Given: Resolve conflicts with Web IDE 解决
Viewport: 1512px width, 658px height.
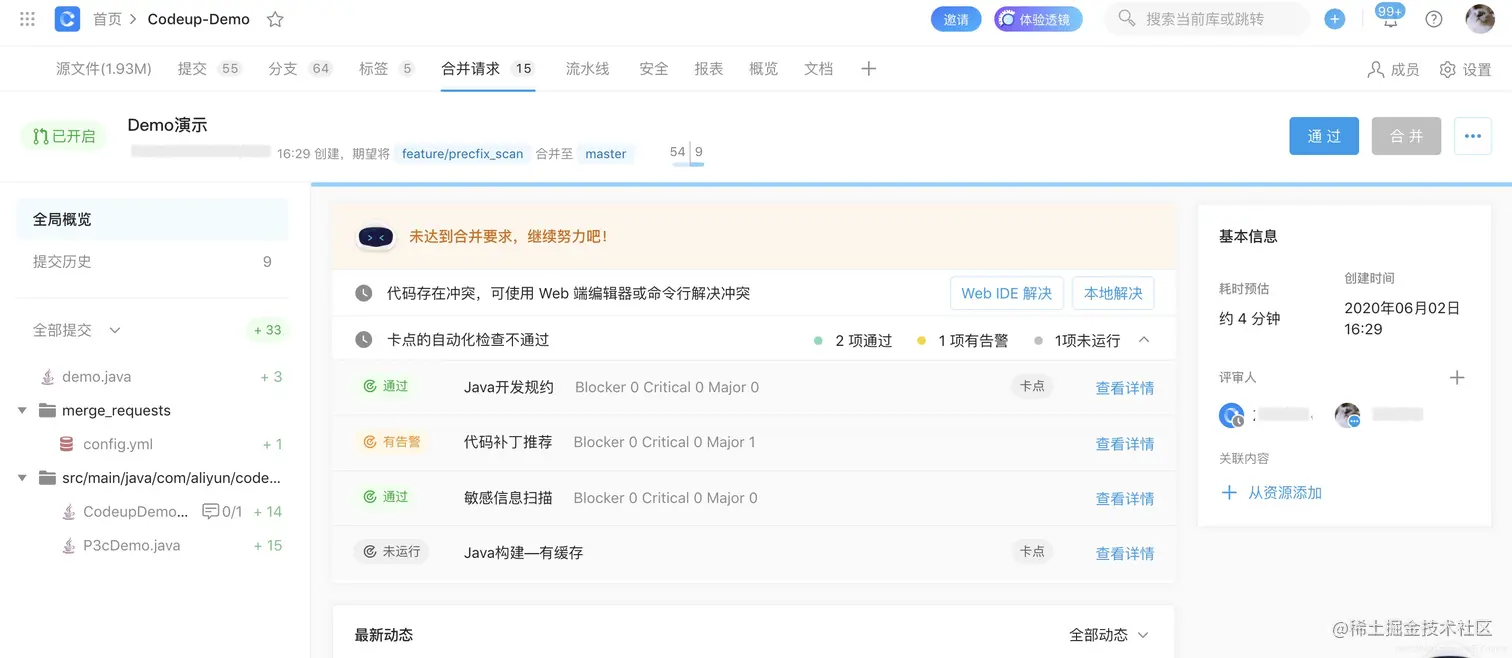Looking at the screenshot, I should tap(1006, 293).
